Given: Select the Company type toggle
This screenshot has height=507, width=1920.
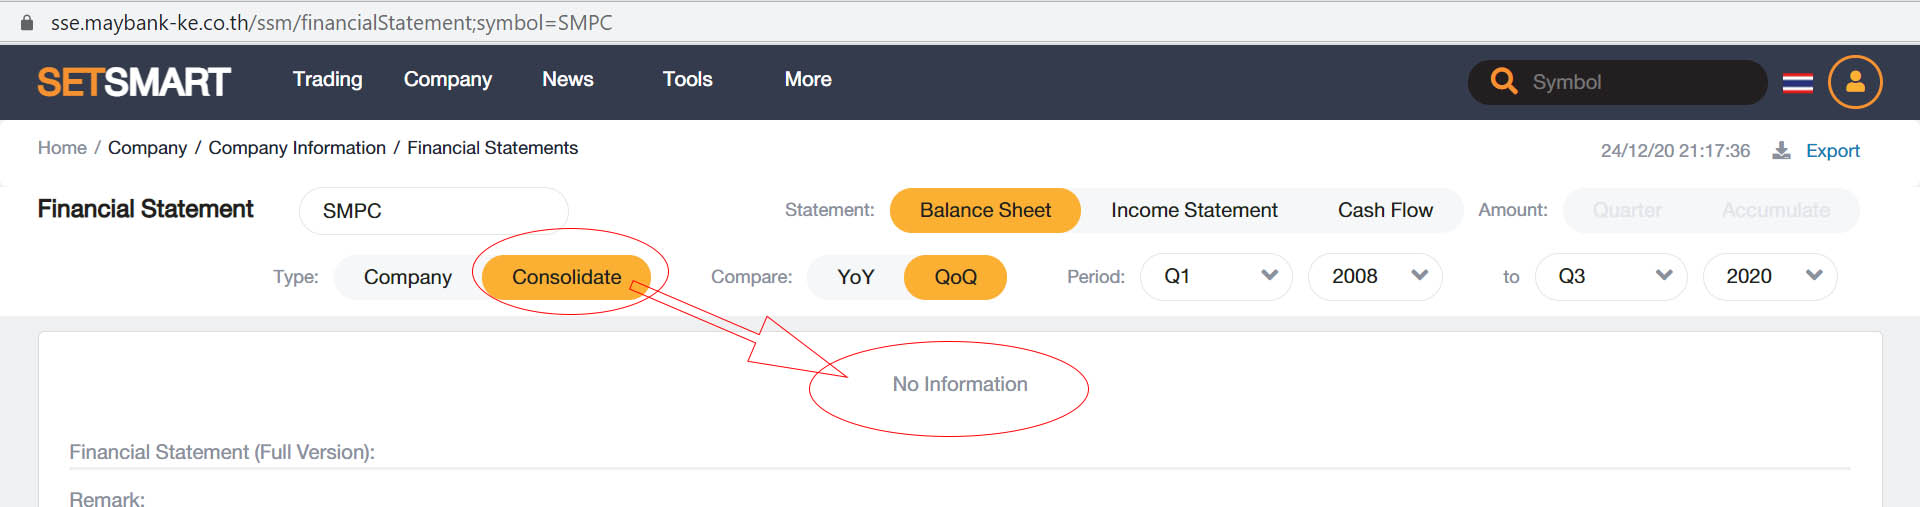Looking at the screenshot, I should point(407,277).
